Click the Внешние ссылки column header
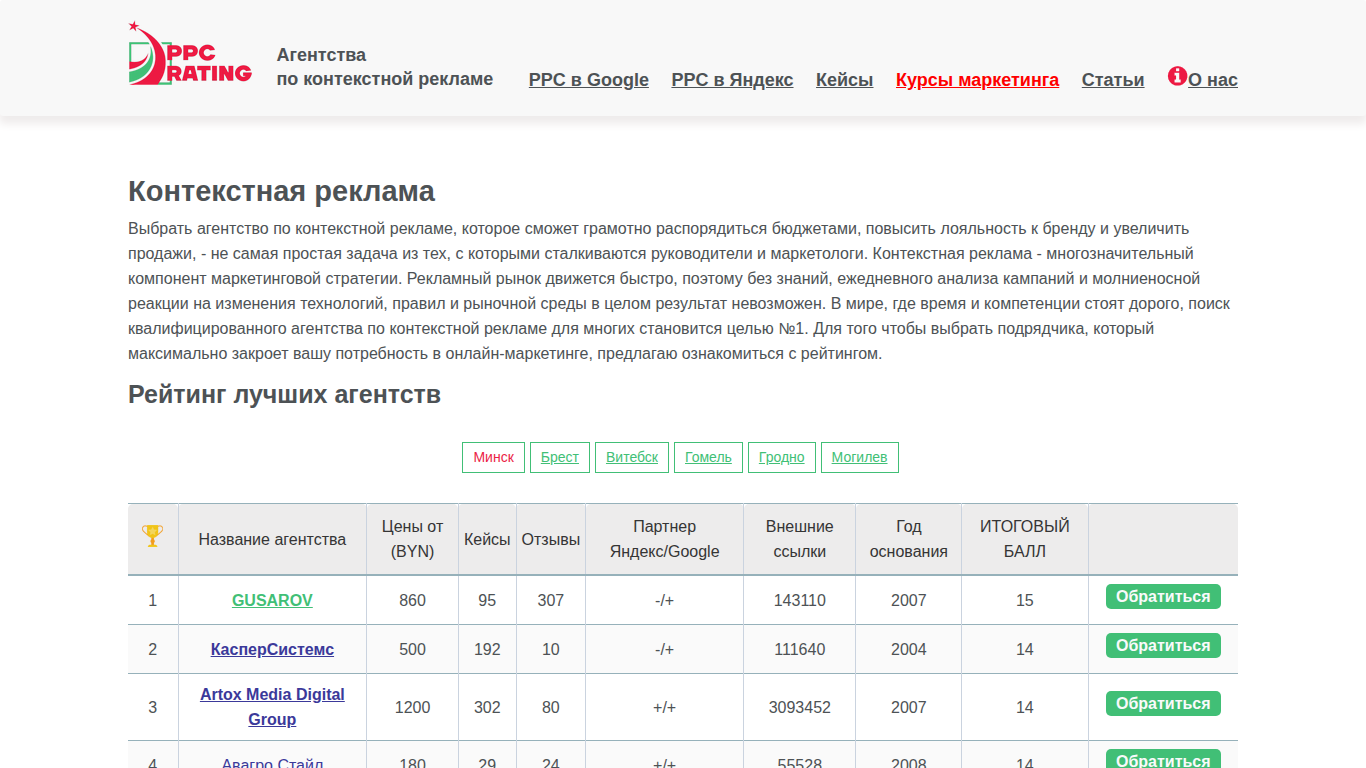This screenshot has width=1366, height=768. click(x=800, y=539)
